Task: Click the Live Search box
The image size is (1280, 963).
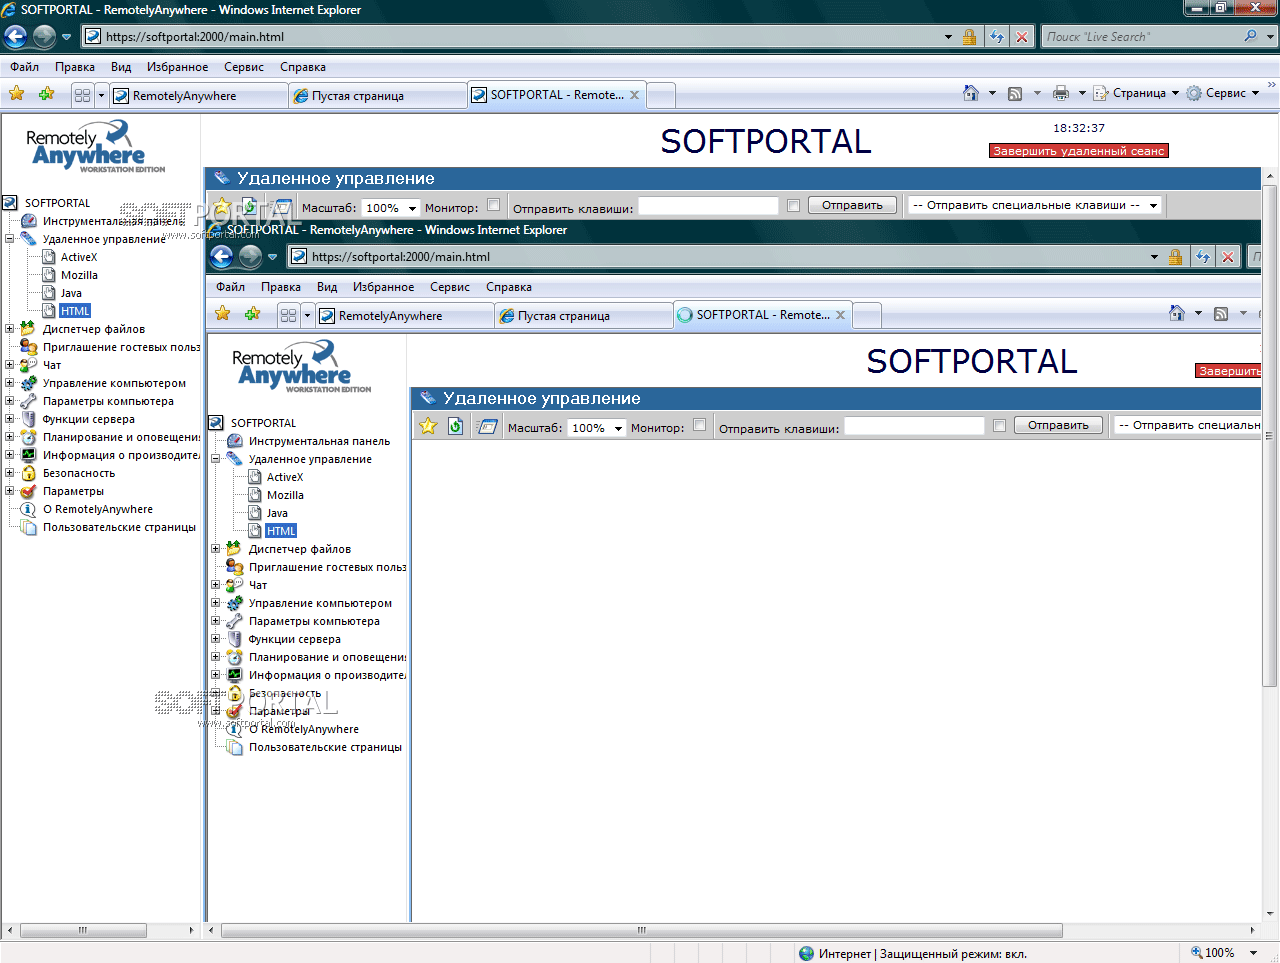Action: (x=1141, y=37)
